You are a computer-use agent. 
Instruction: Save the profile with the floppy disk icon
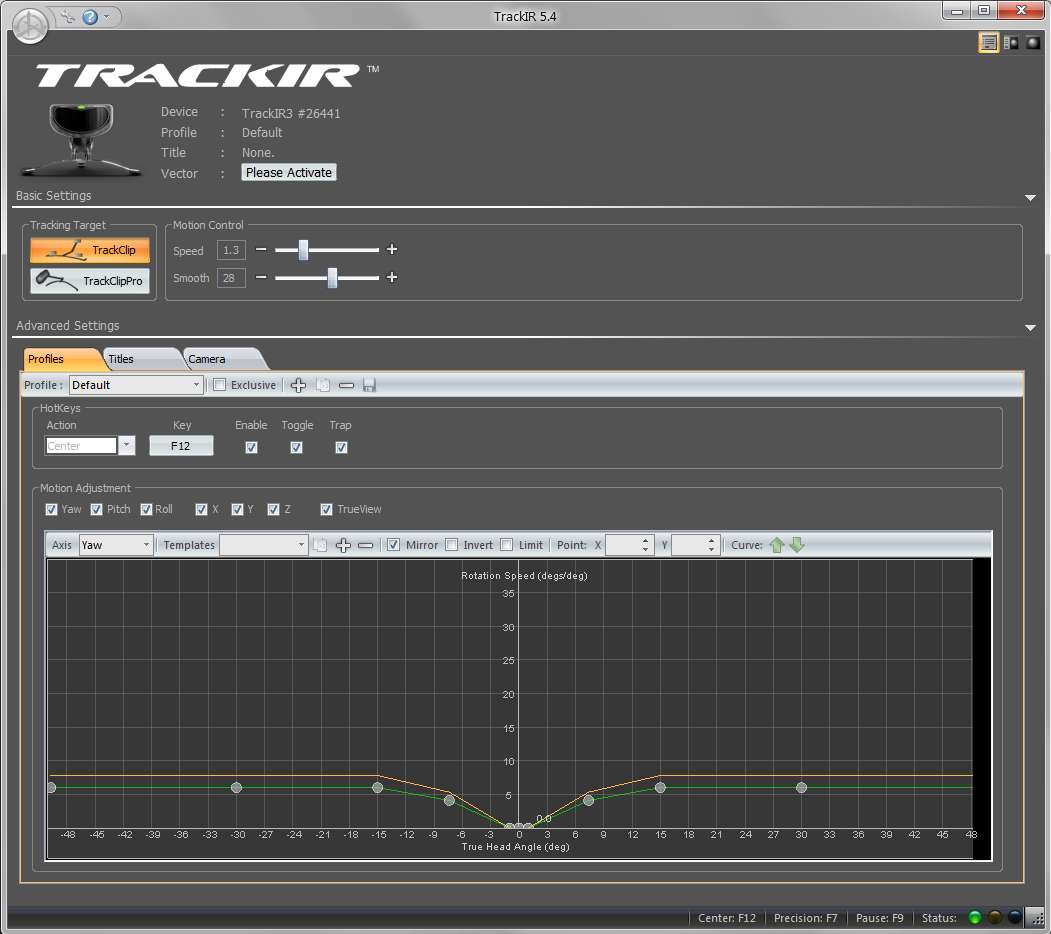369,385
